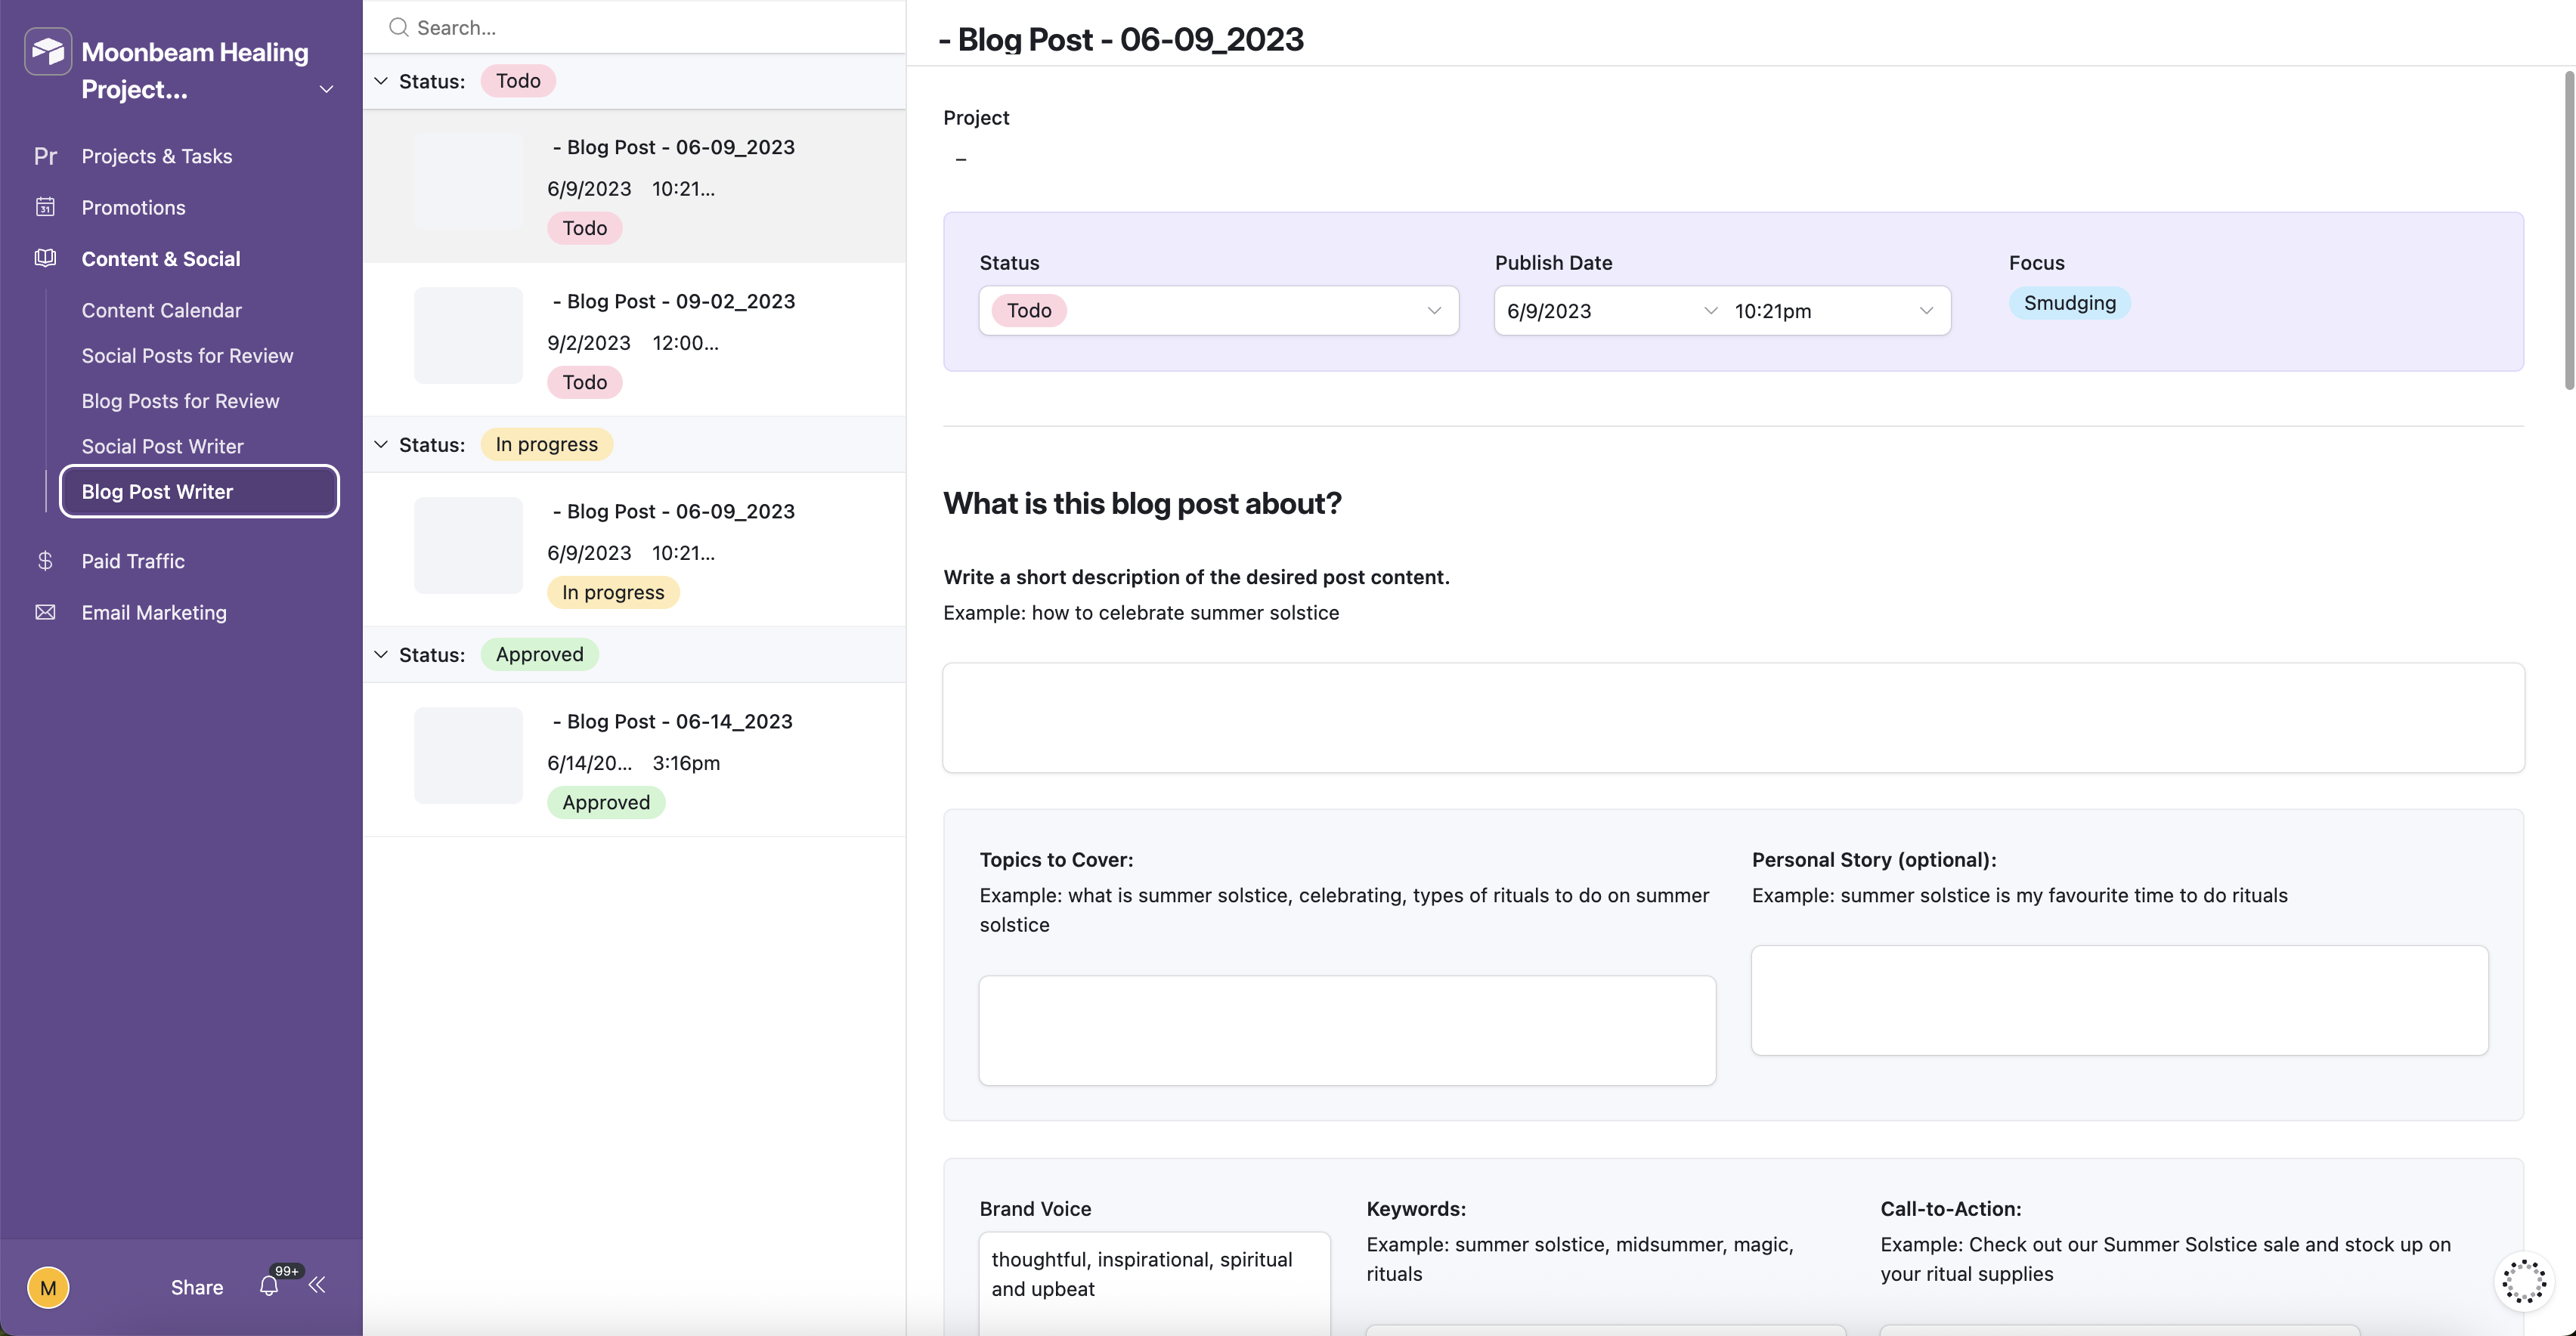The width and height of the screenshot is (2576, 1336).
Task: Open workspace switcher chevron beside Moonbeam Healing
Action: [x=326, y=89]
